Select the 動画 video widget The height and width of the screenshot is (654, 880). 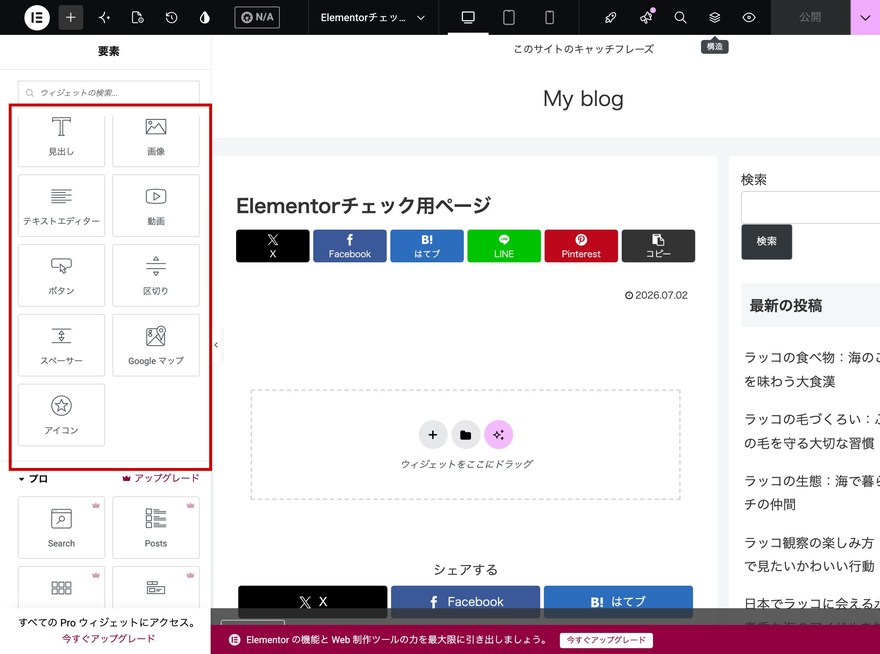(x=156, y=205)
